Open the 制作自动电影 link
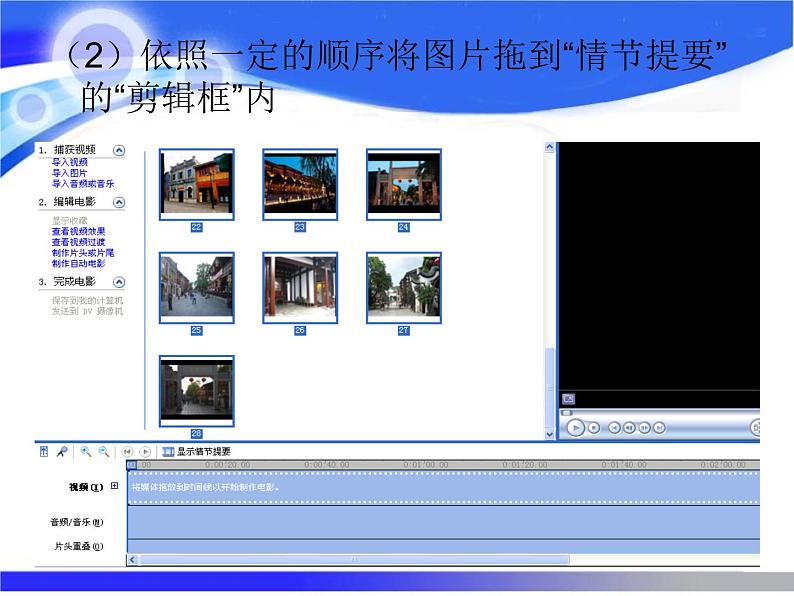Screen dimensions: 794x596 point(78,263)
